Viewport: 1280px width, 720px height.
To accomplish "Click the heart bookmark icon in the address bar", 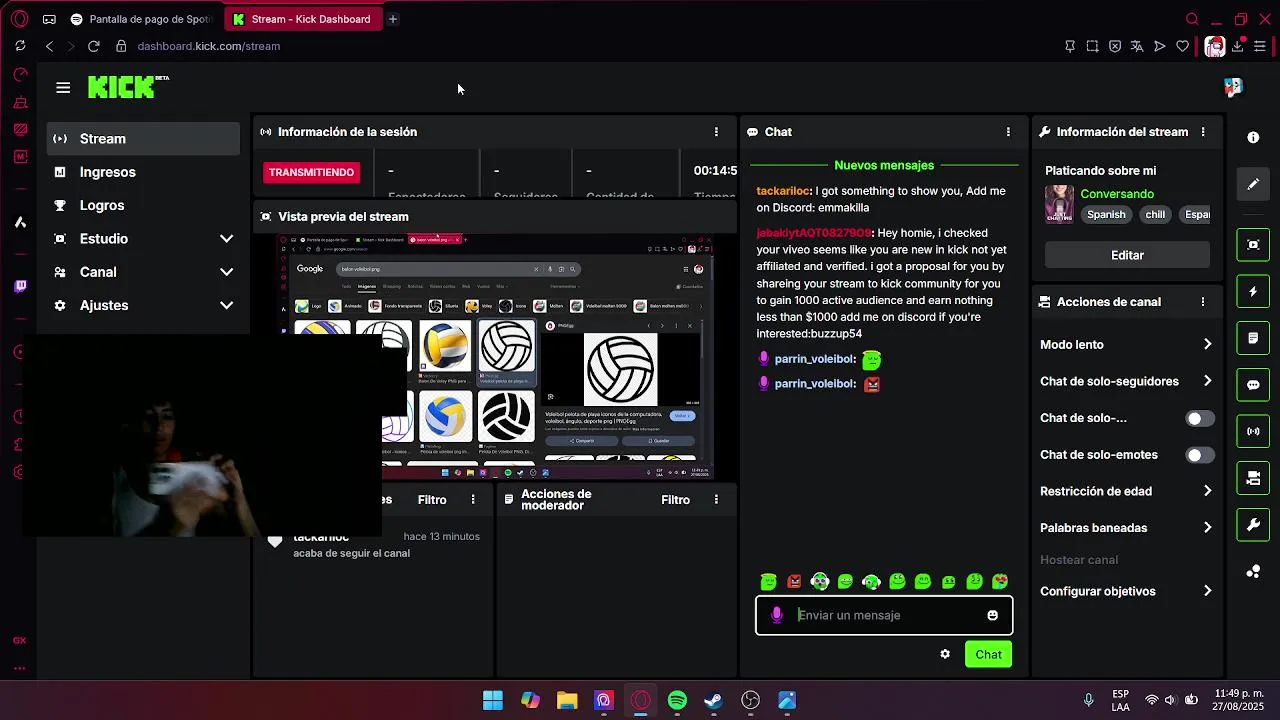I will (1182, 46).
